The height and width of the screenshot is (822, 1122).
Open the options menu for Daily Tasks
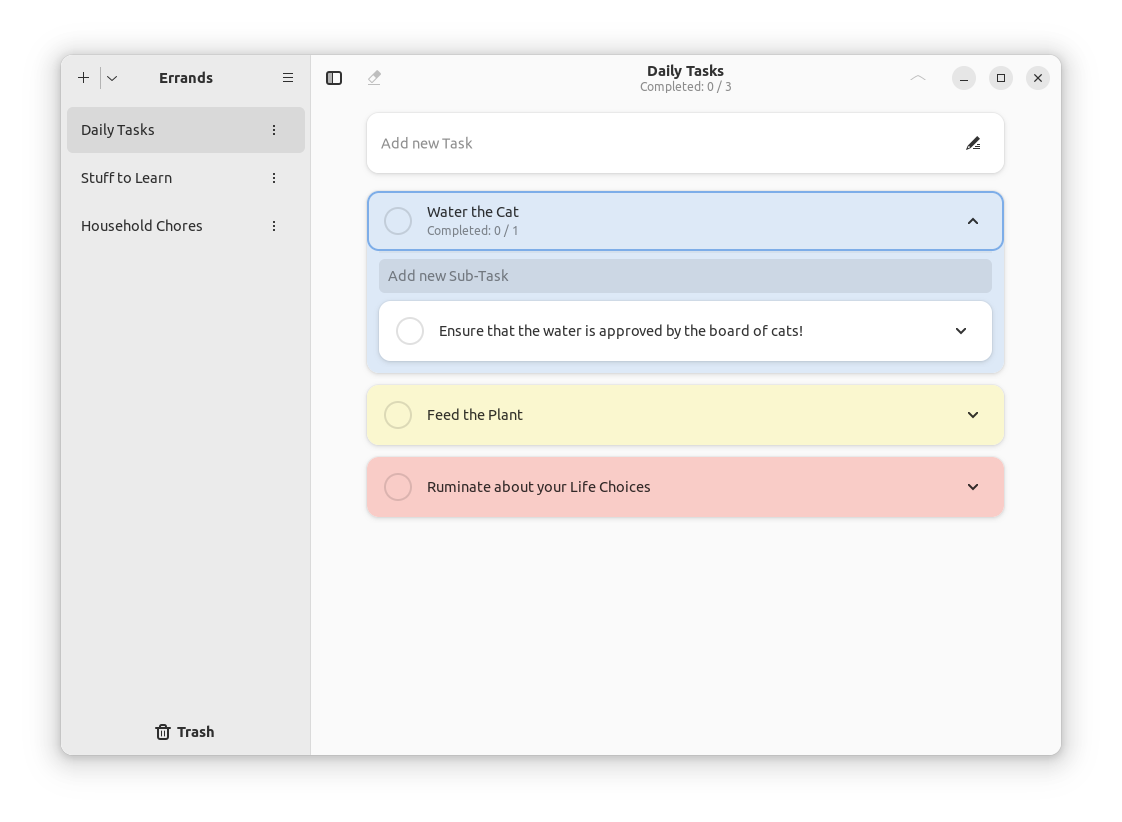(274, 130)
